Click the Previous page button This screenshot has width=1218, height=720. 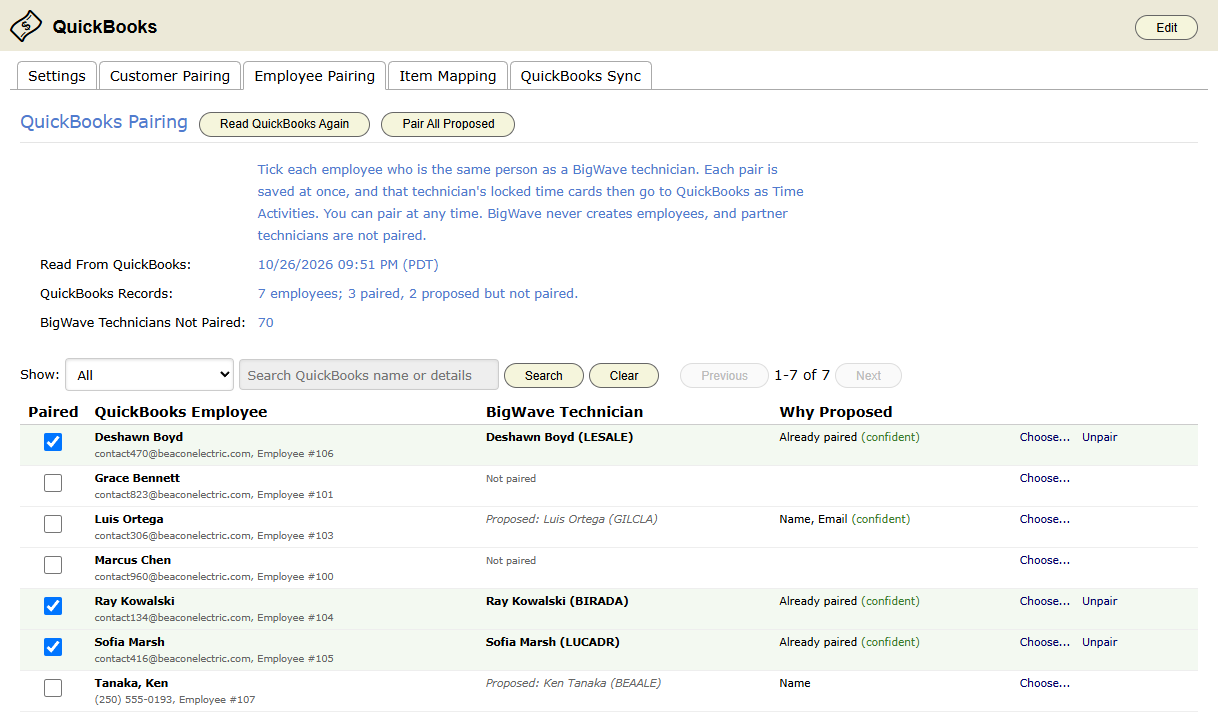click(x=724, y=376)
